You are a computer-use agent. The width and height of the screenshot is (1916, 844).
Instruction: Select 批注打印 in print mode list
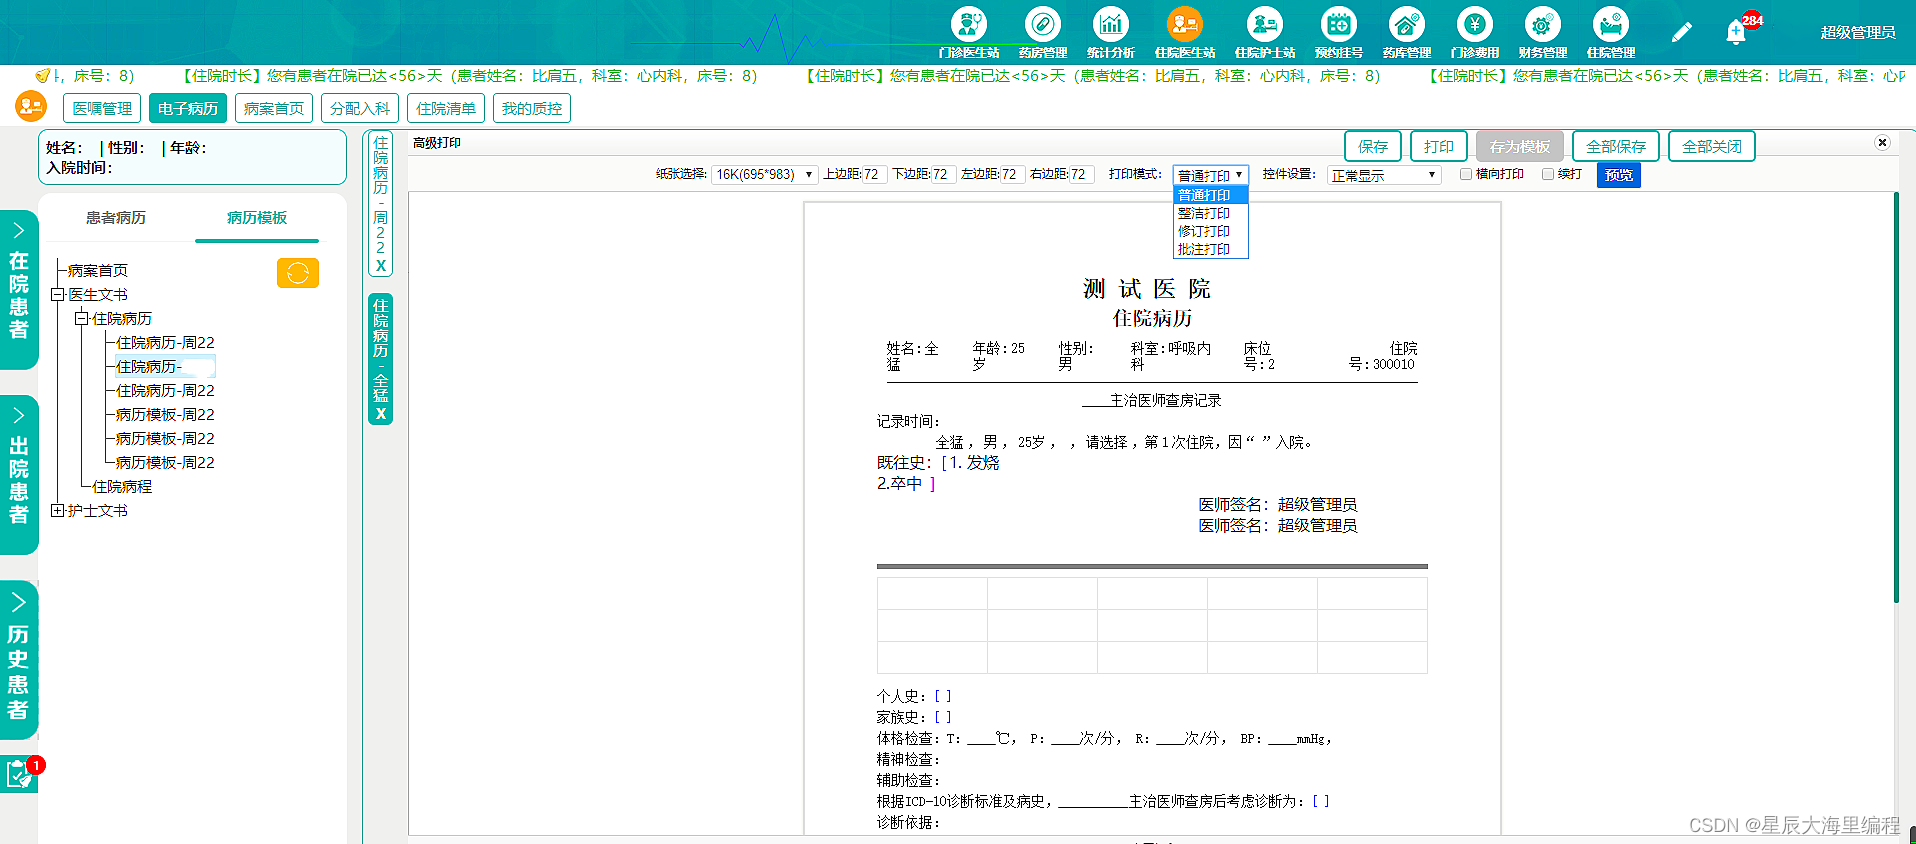tap(1210, 249)
